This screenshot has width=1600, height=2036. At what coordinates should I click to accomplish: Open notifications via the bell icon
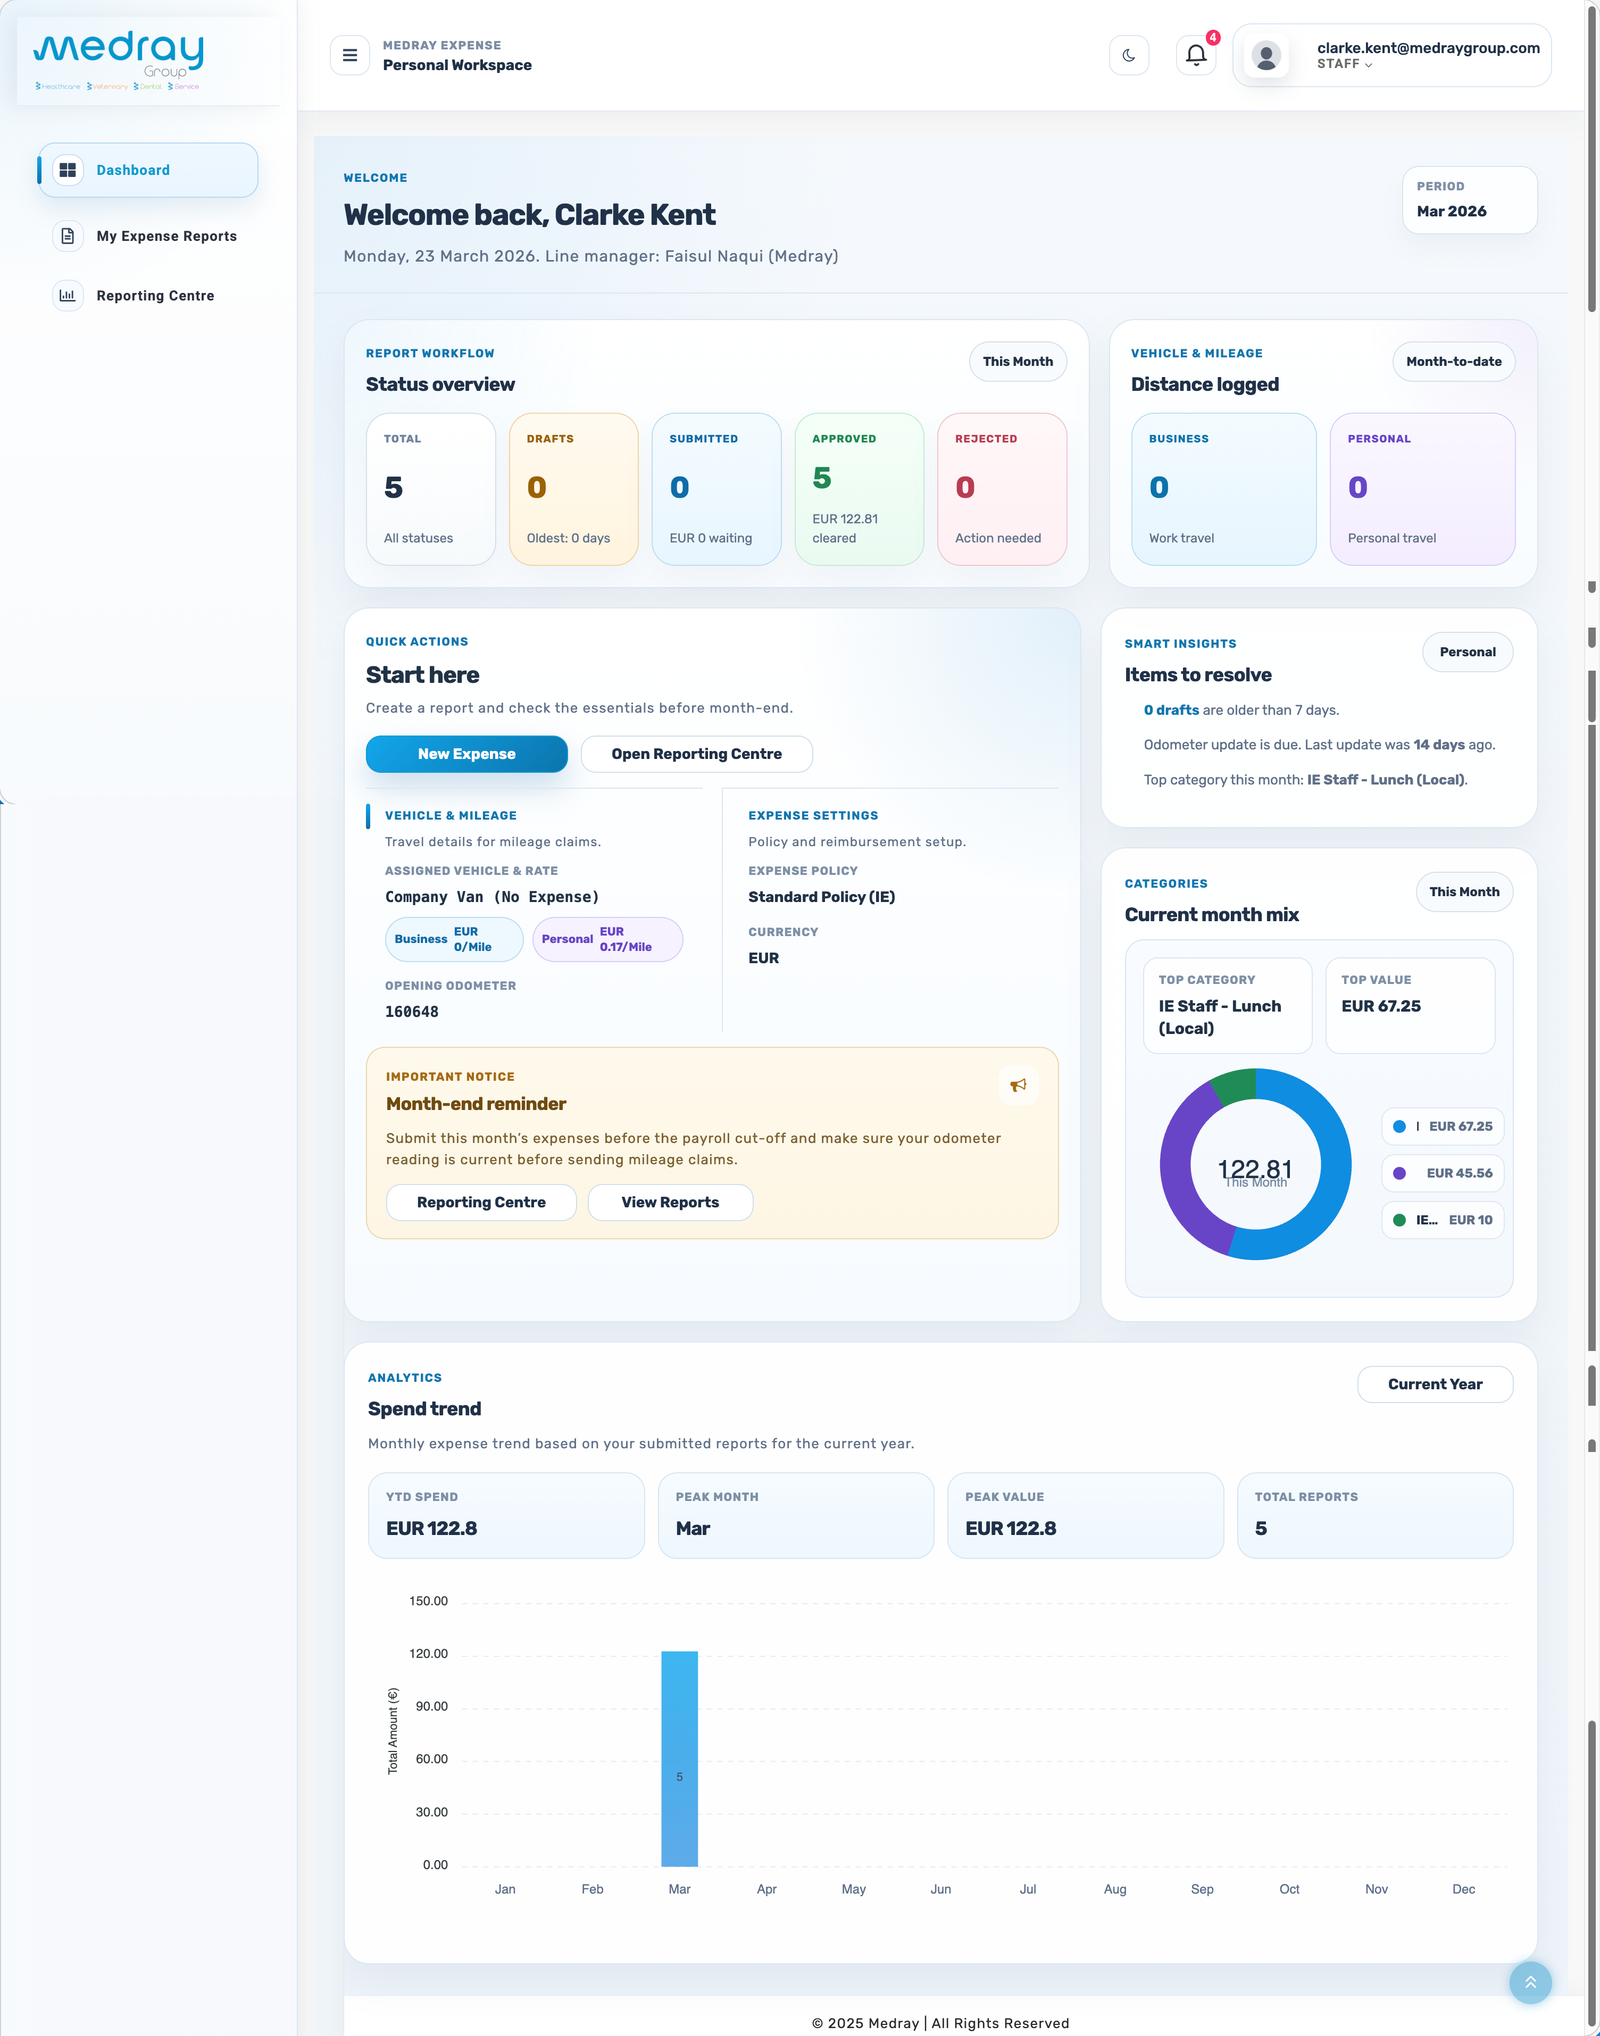(x=1195, y=55)
